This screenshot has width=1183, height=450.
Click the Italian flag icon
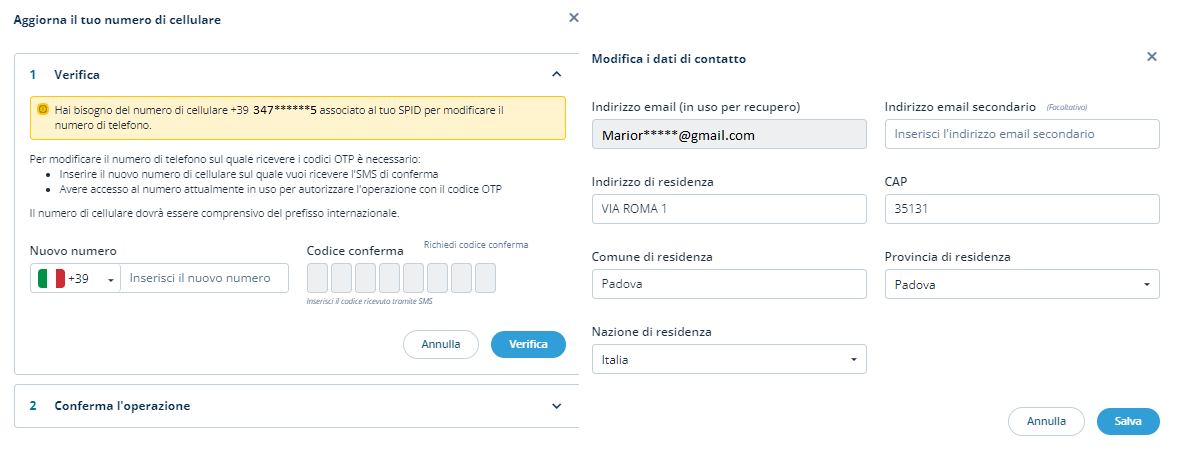pyautogui.click(x=51, y=278)
